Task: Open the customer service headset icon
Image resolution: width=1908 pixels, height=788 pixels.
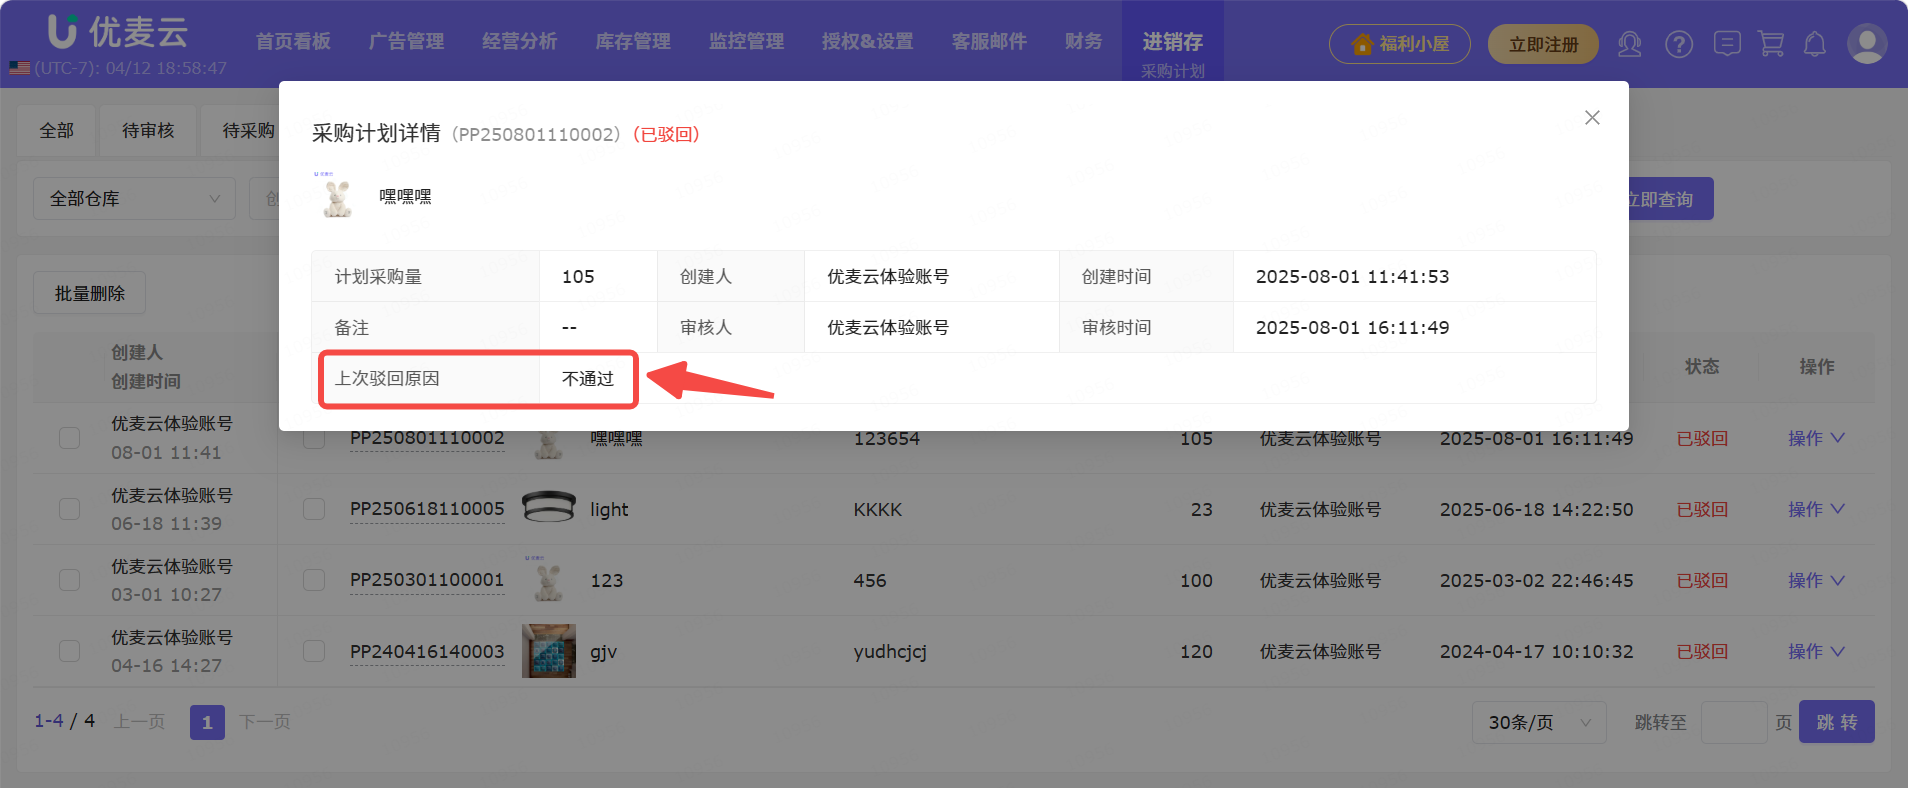Action: [x=1629, y=44]
